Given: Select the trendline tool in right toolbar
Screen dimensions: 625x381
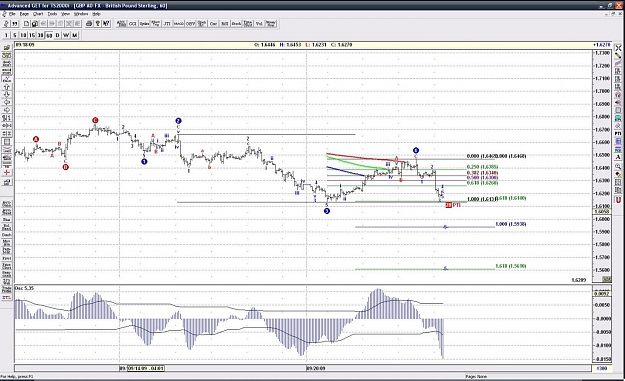Looking at the screenshot, I should pos(618,63).
